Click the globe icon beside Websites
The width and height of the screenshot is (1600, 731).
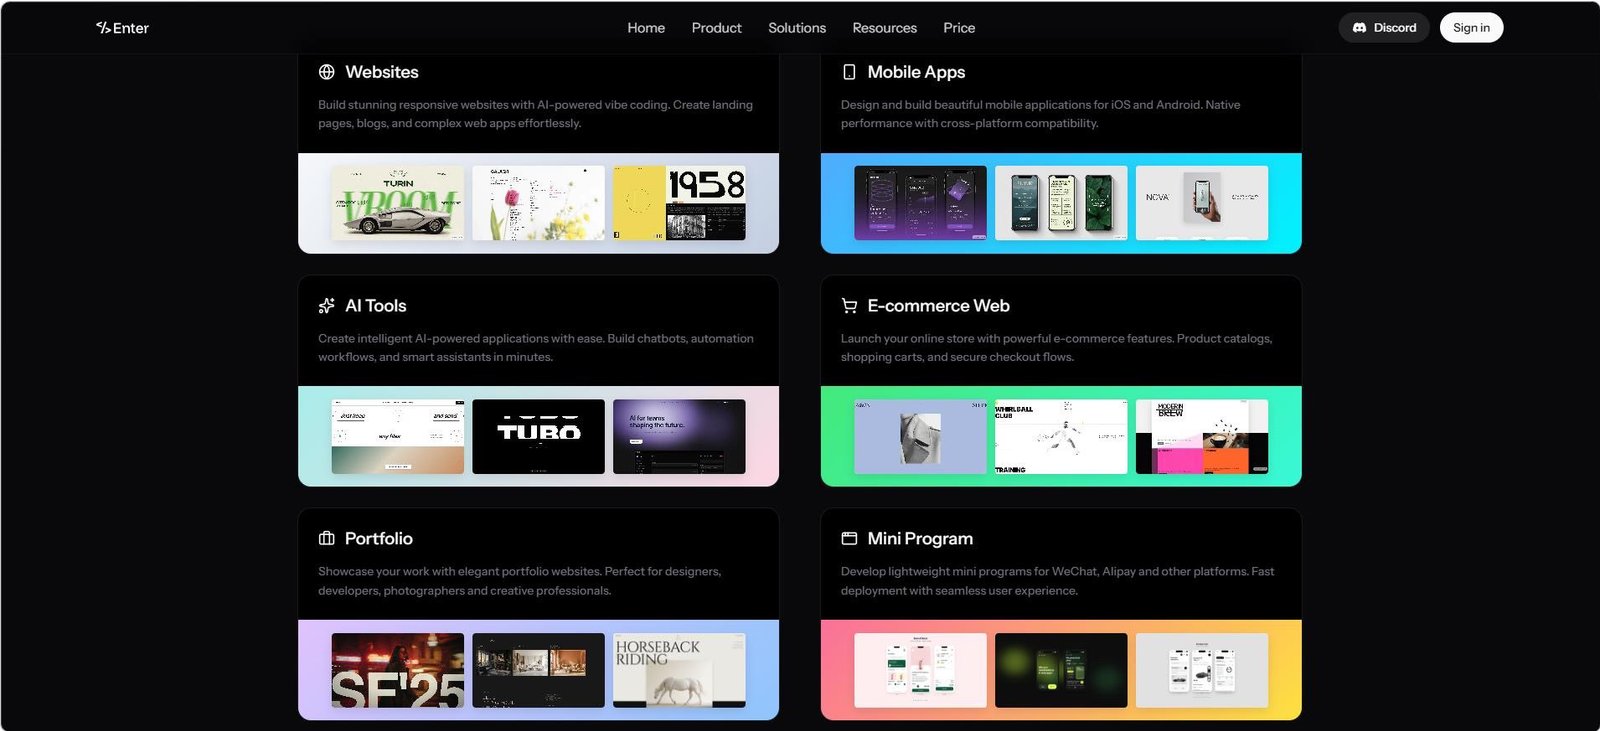326,72
